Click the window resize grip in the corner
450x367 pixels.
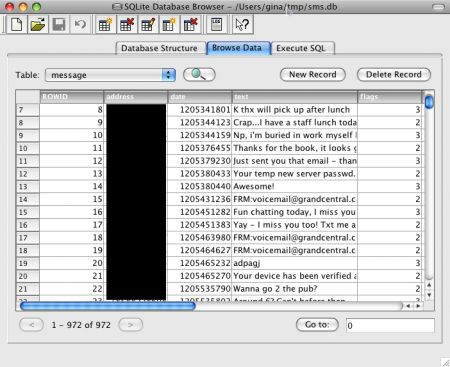tap(445, 362)
